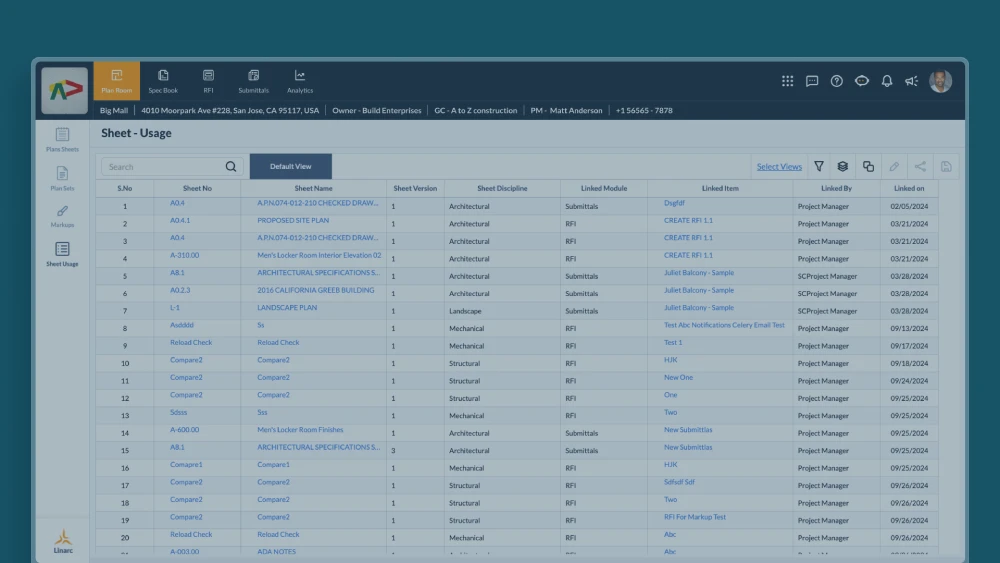Open the Dsgfdf linked item
This screenshot has width=1000, height=563.
[674, 203]
